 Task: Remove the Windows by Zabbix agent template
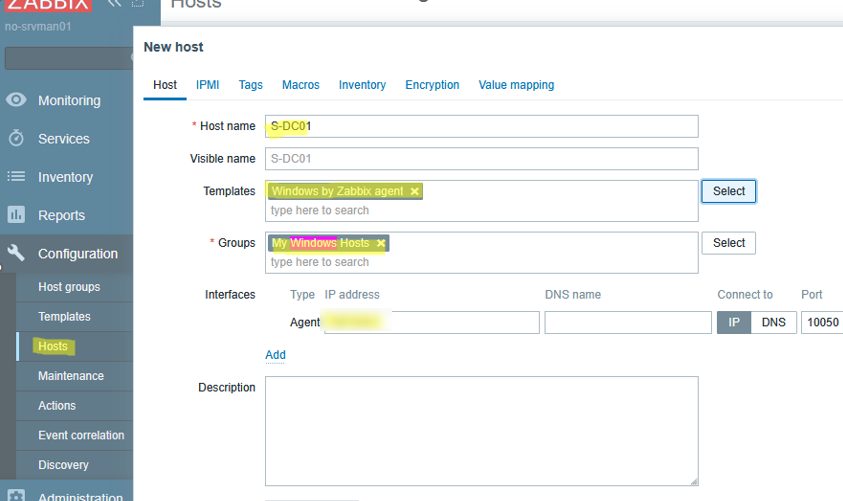pos(414,191)
